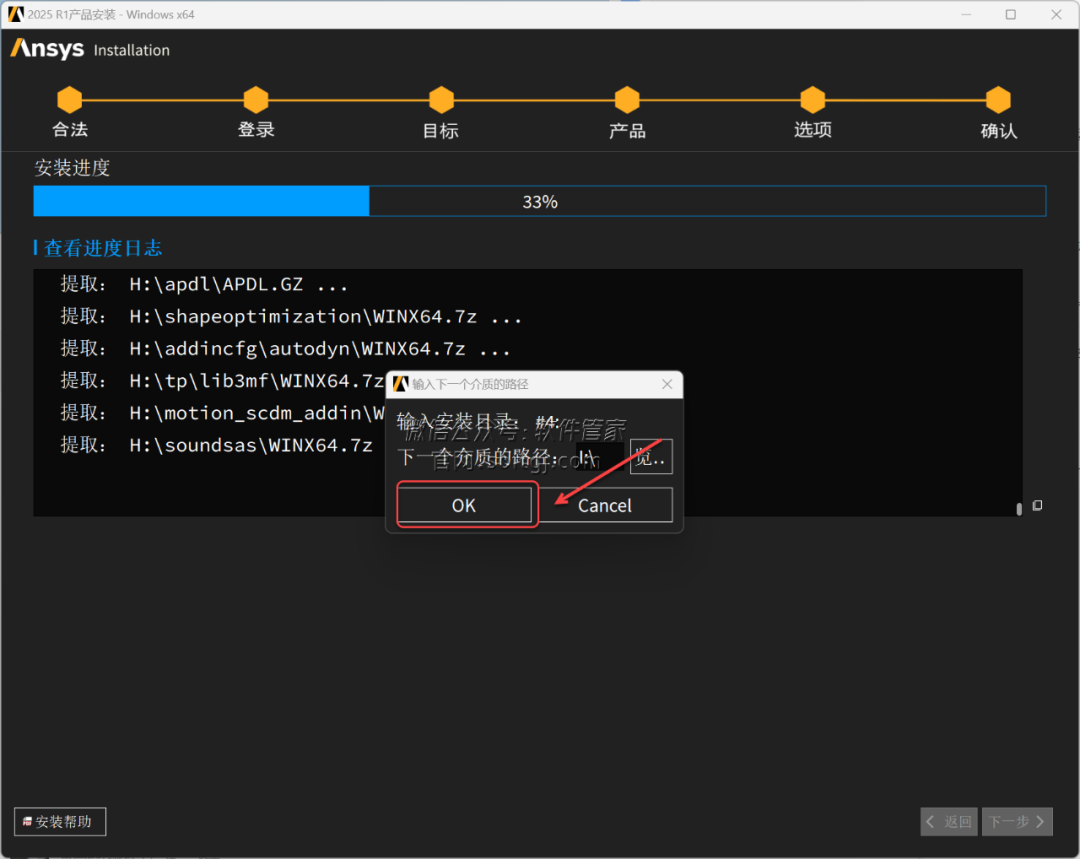Click the 合法 step hexagon
Screen dimensions: 1080x859
pos(69,100)
